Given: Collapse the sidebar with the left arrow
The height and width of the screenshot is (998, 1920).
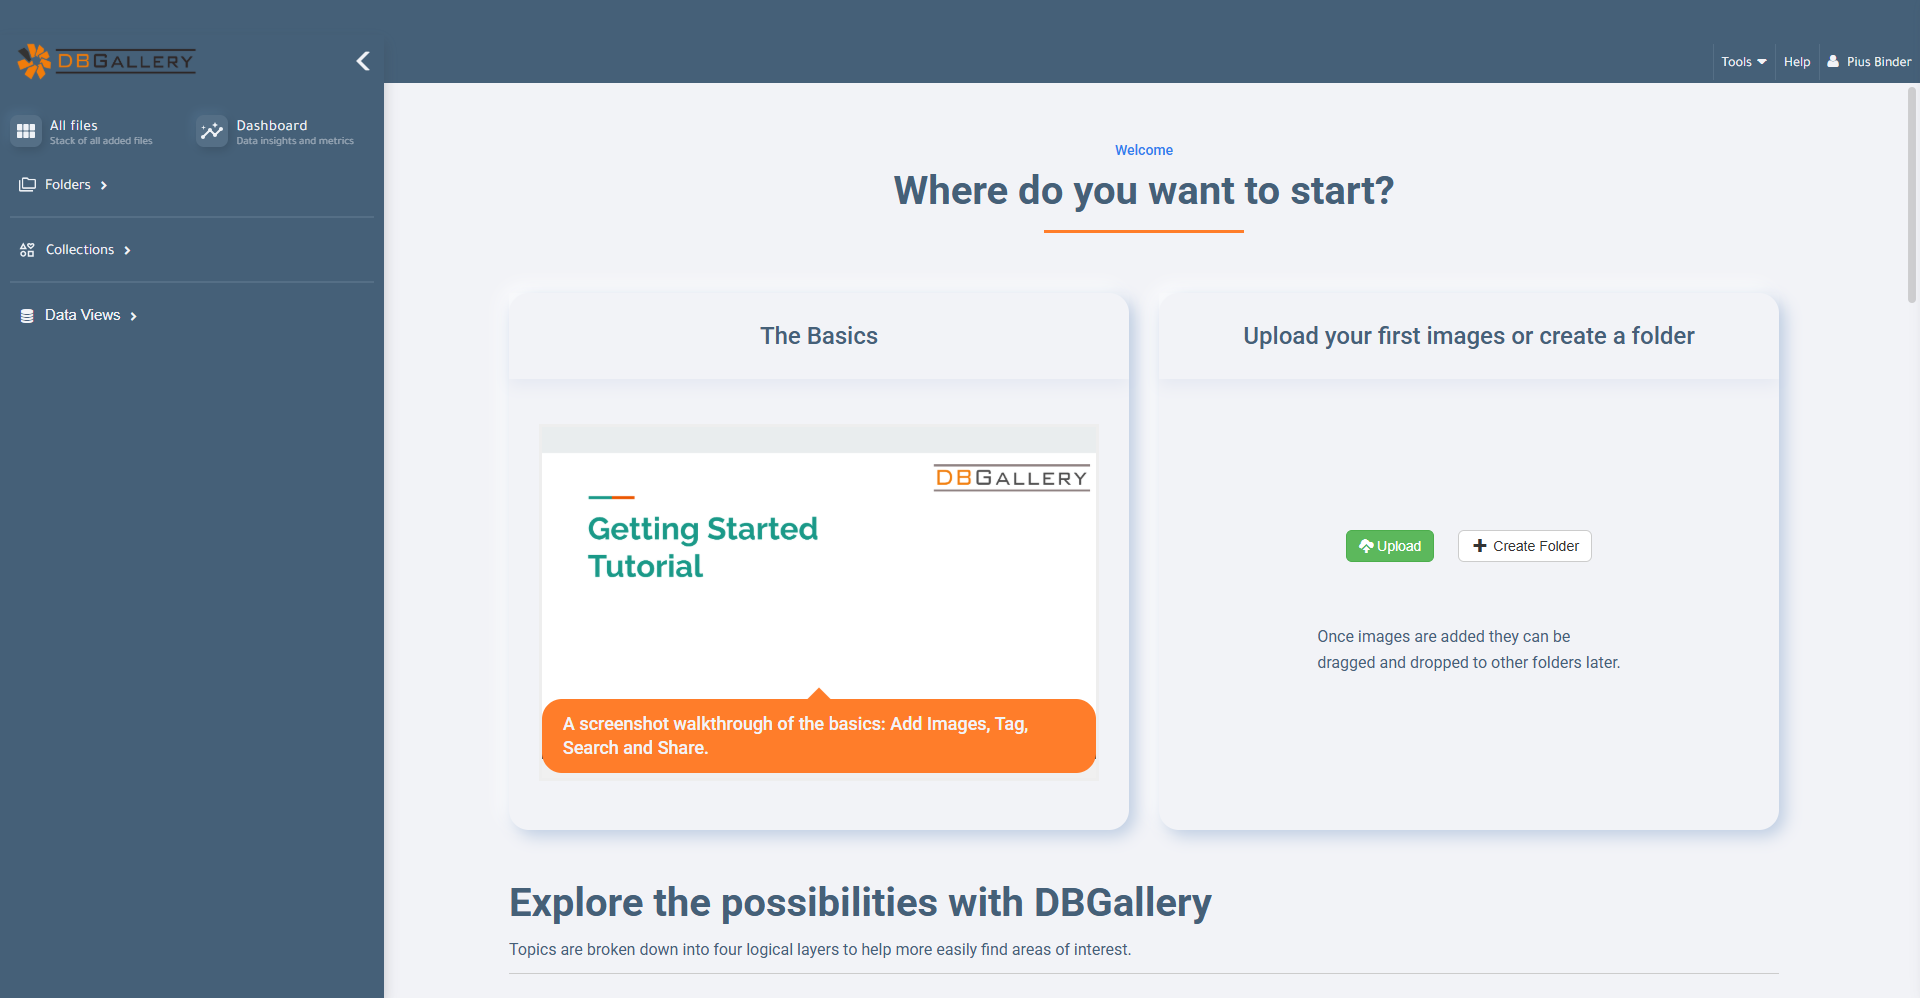Looking at the screenshot, I should 363,61.
